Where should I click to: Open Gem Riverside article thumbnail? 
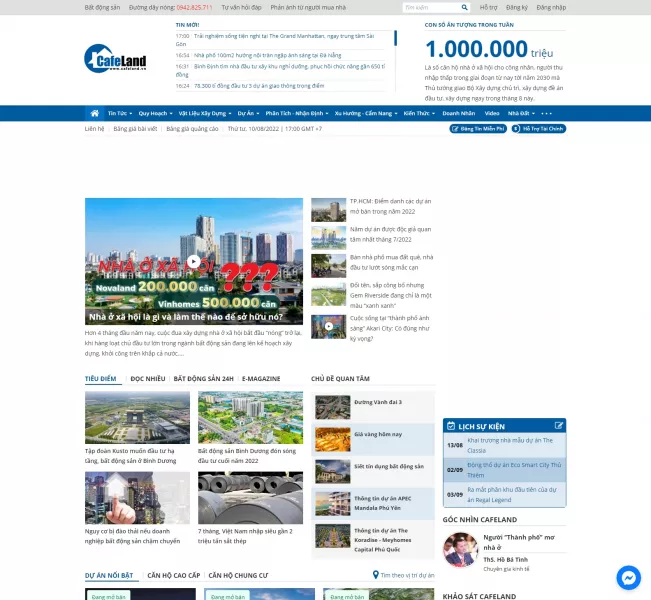328,294
